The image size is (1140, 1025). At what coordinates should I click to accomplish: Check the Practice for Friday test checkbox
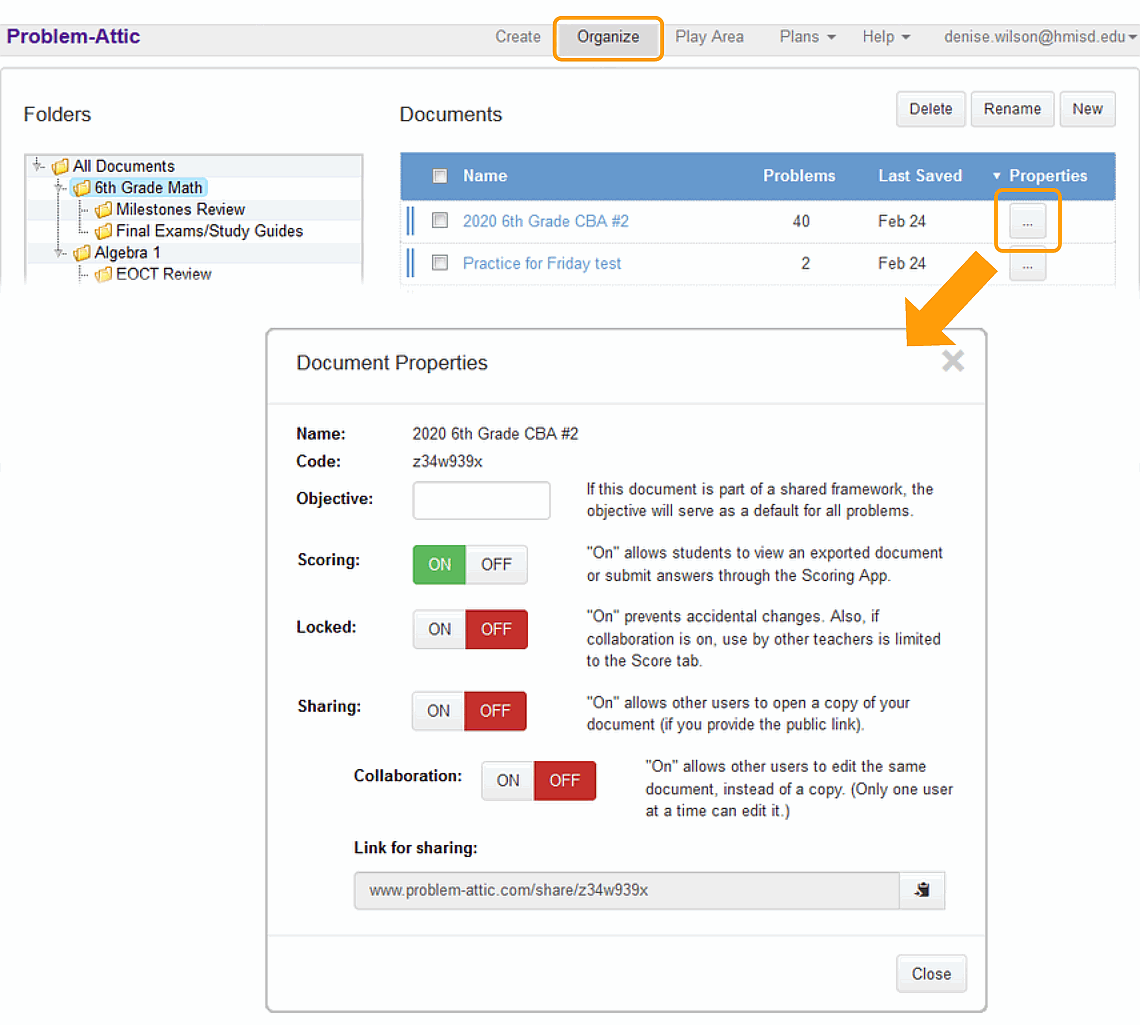[440, 262]
